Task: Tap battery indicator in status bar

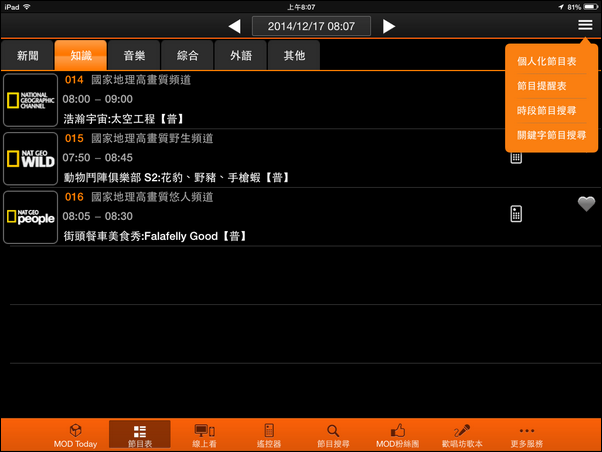Action: pyautogui.click(x=591, y=7)
